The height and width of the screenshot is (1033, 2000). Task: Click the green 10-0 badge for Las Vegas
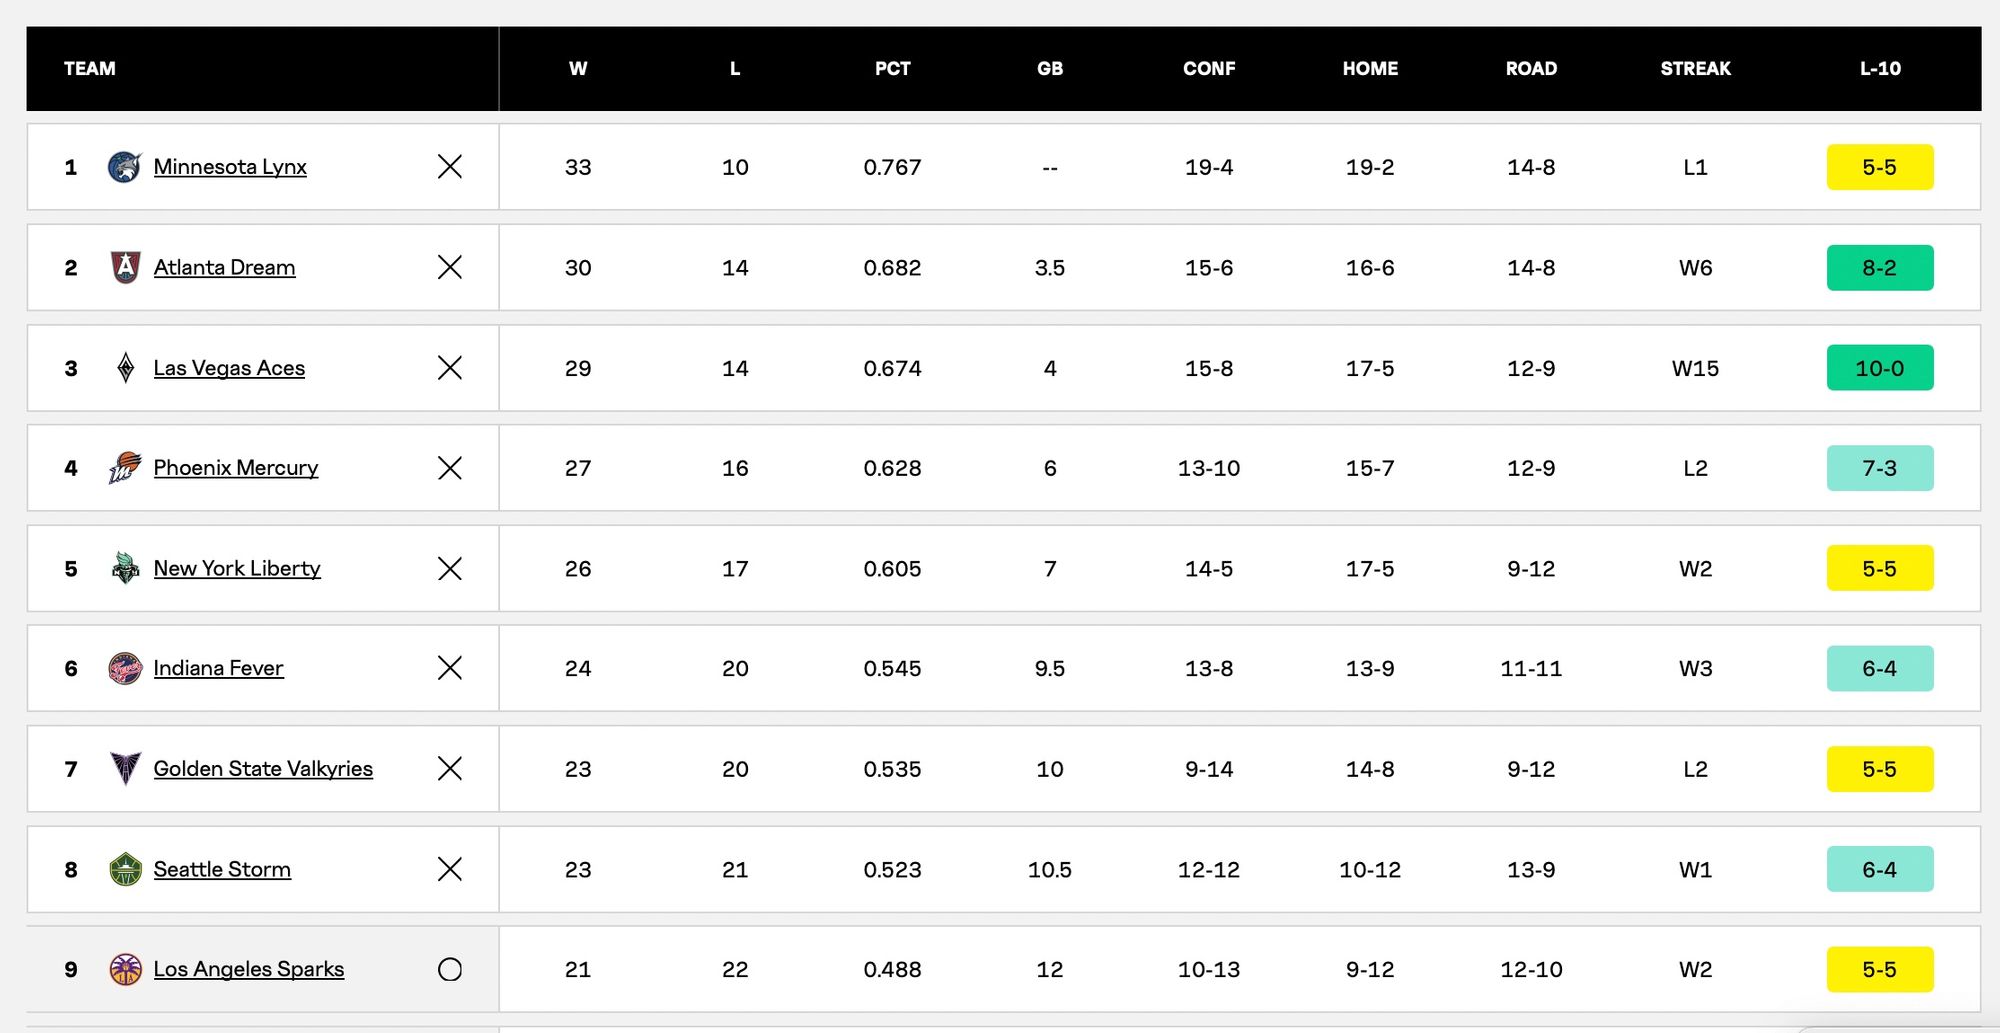click(x=1879, y=368)
